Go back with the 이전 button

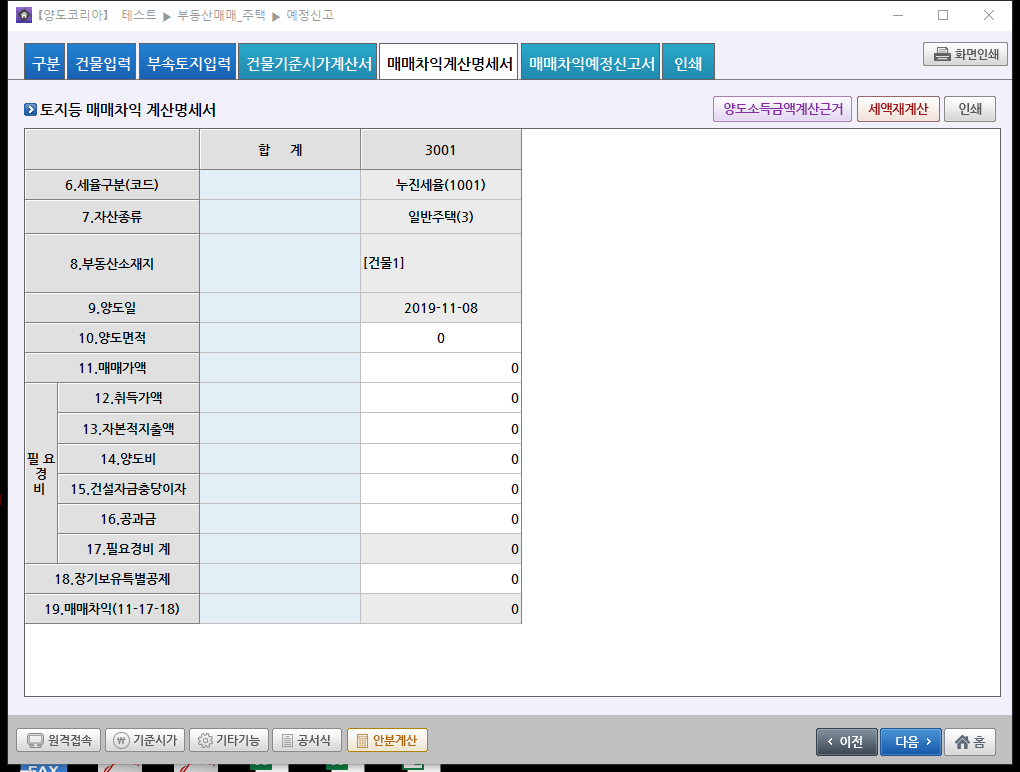(846, 741)
